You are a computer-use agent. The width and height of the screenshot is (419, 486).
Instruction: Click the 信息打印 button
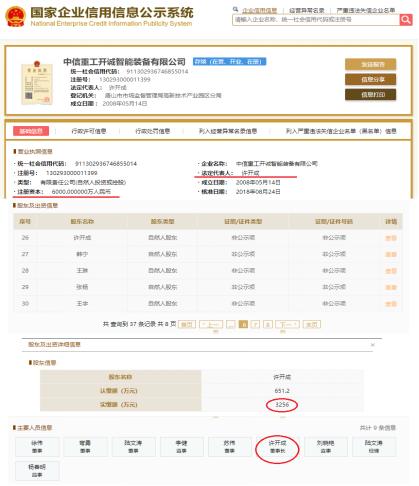point(371,95)
